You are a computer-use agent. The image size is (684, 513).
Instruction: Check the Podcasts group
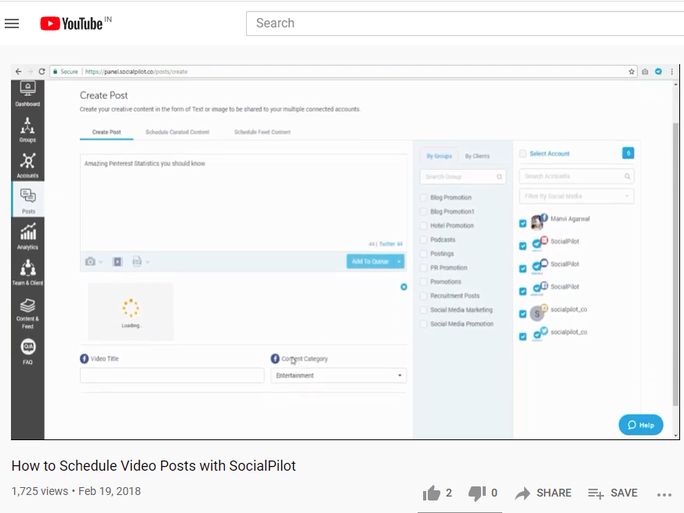click(x=423, y=239)
